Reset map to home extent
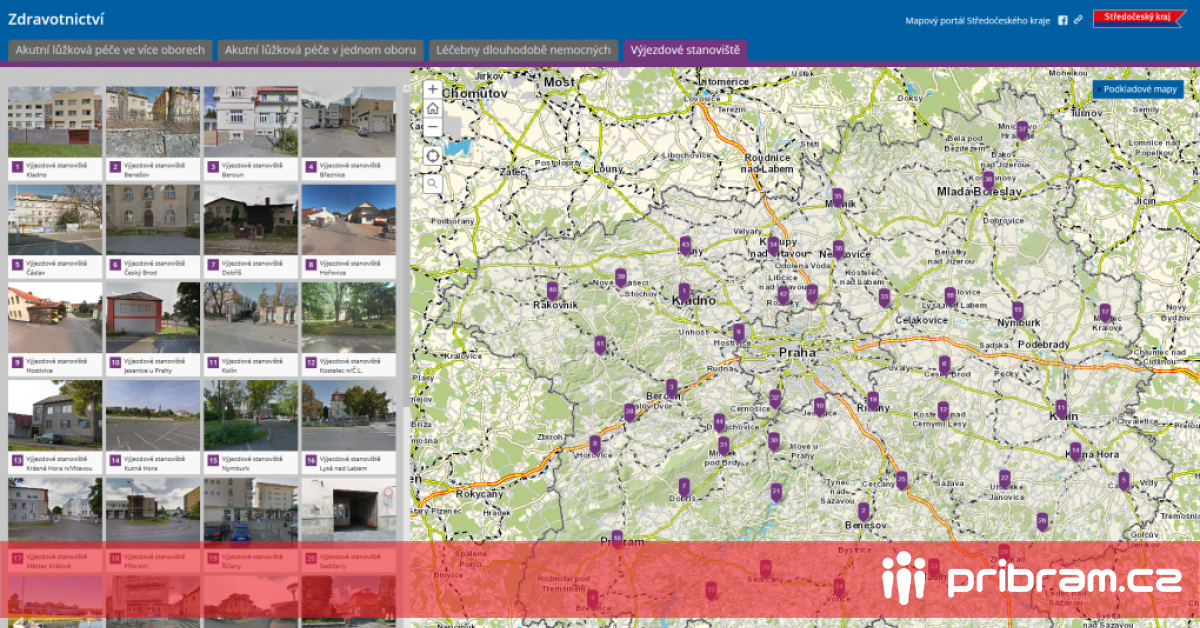 tap(432, 108)
